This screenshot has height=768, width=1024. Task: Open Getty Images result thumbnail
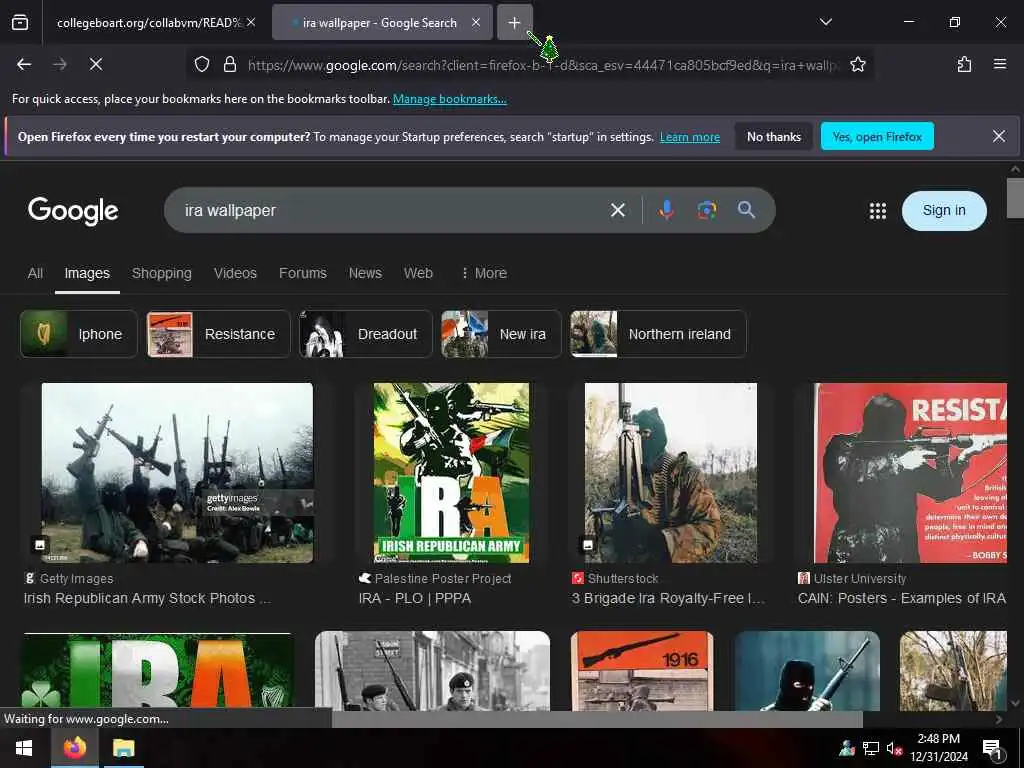click(x=177, y=473)
